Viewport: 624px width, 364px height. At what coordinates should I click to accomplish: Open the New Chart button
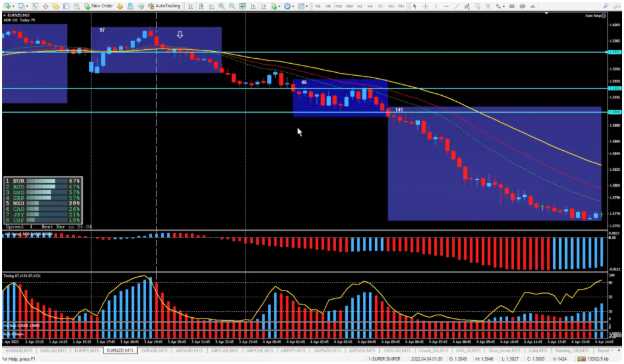point(7,6)
